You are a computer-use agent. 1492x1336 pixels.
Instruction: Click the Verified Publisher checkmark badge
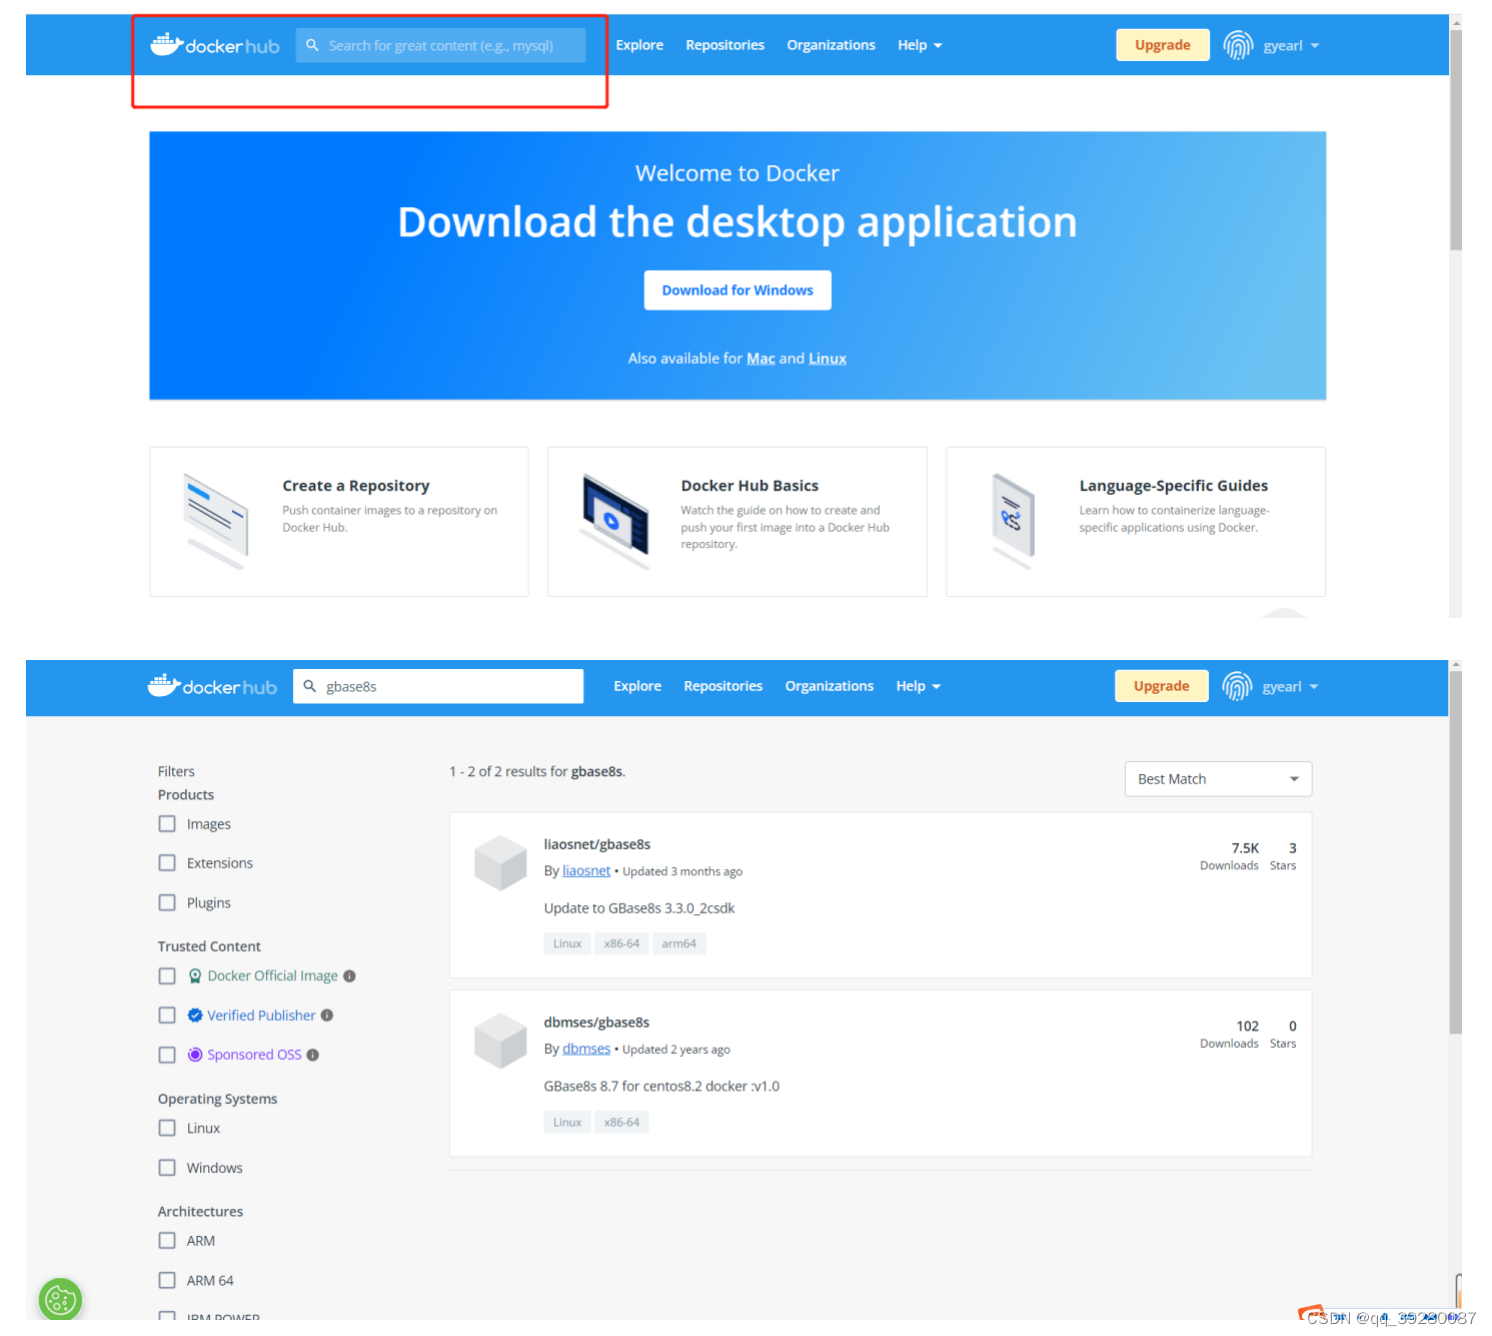pos(195,1015)
